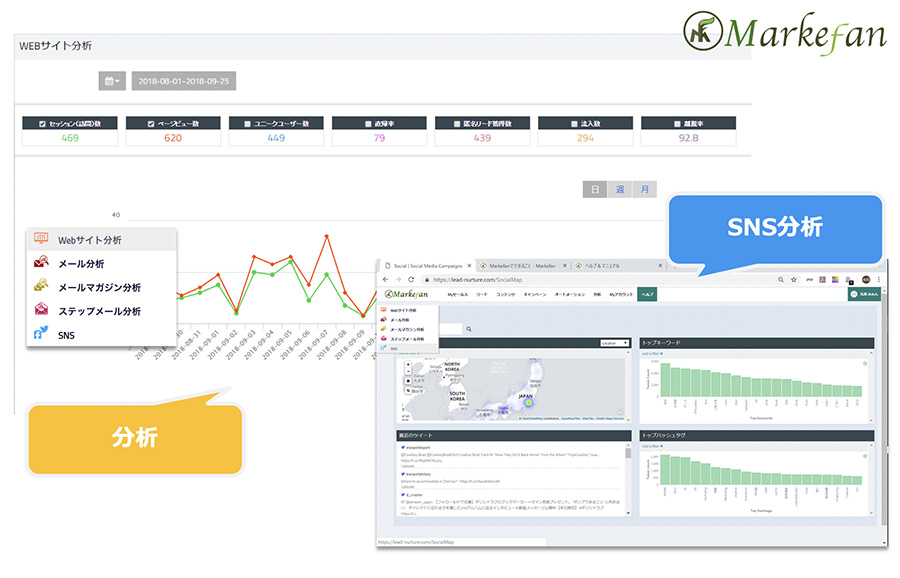Switch to the ヘルプ&マニュアル browser tab
The width and height of the screenshot is (900, 578).
(x=619, y=266)
